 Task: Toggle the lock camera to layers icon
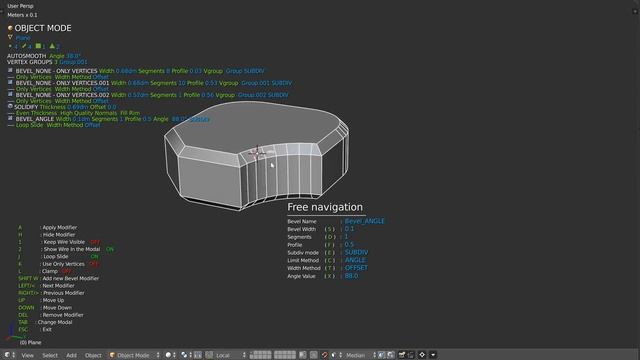[303, 355]
